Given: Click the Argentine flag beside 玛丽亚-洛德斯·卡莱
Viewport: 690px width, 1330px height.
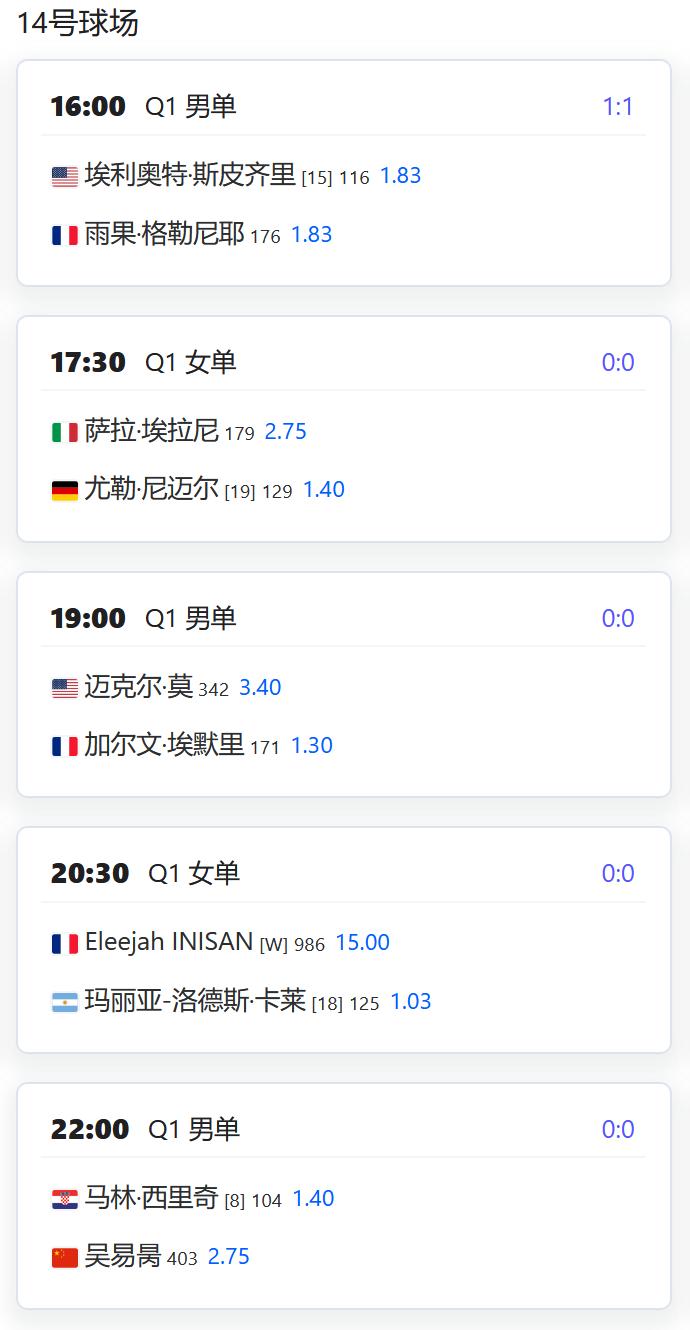Looking at the screenshot, I should (65, 1003).
